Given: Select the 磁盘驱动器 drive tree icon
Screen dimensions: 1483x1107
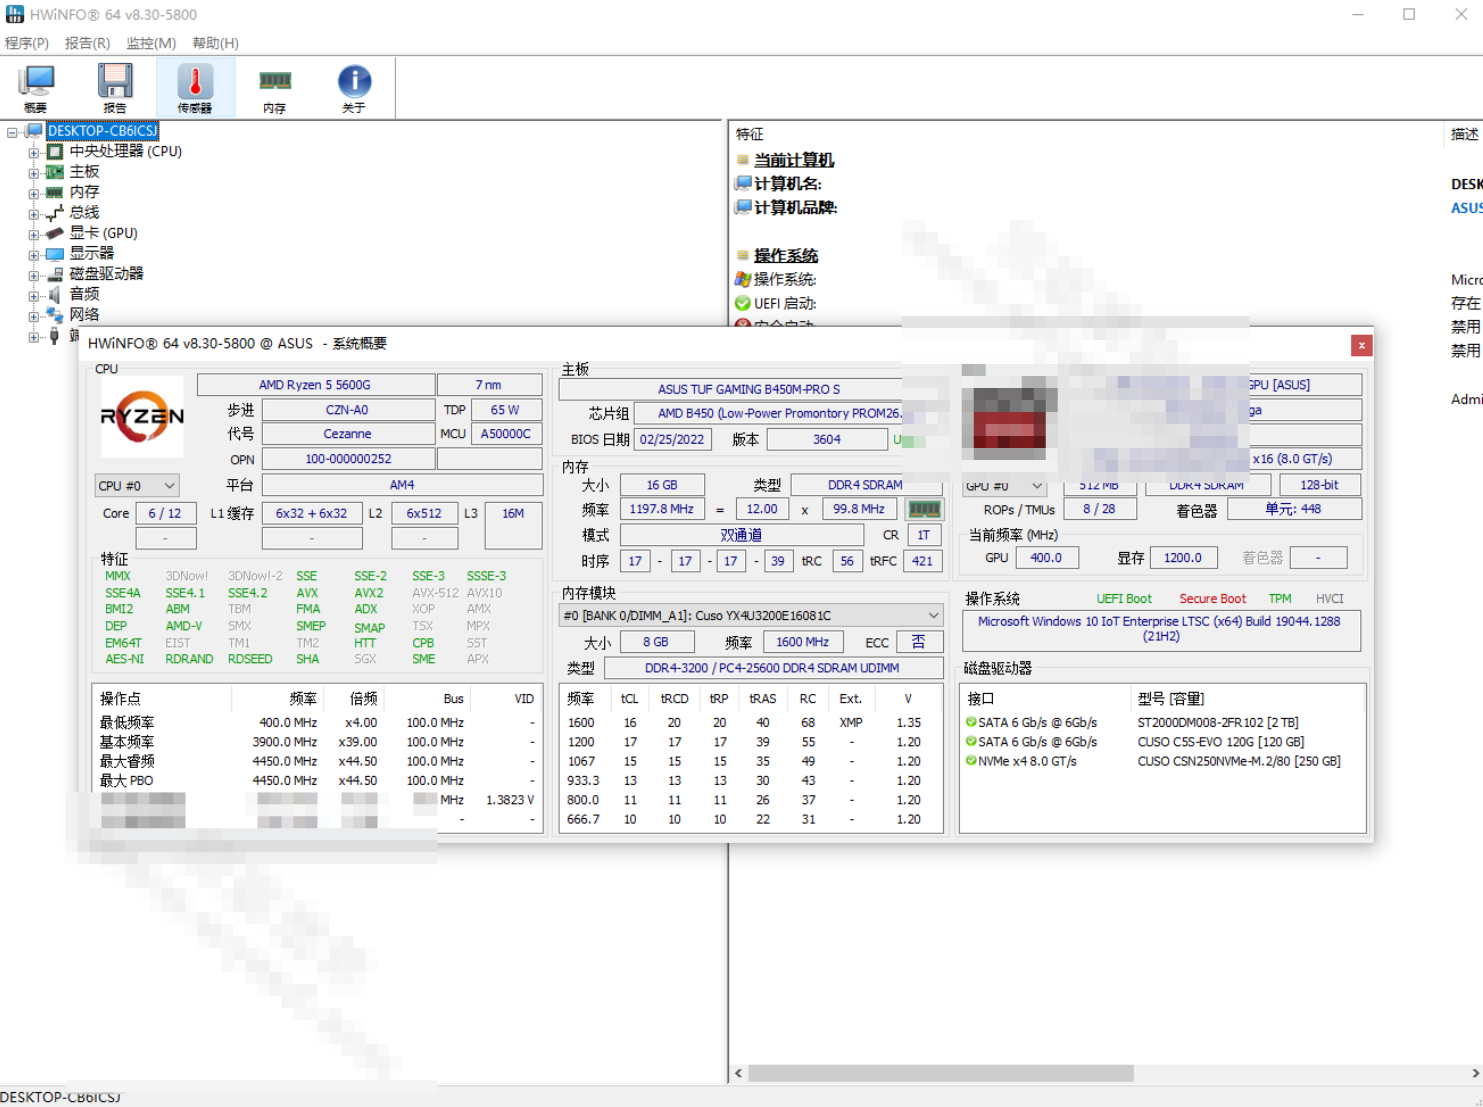Looking at the screenshot, I should pos(55,274).
